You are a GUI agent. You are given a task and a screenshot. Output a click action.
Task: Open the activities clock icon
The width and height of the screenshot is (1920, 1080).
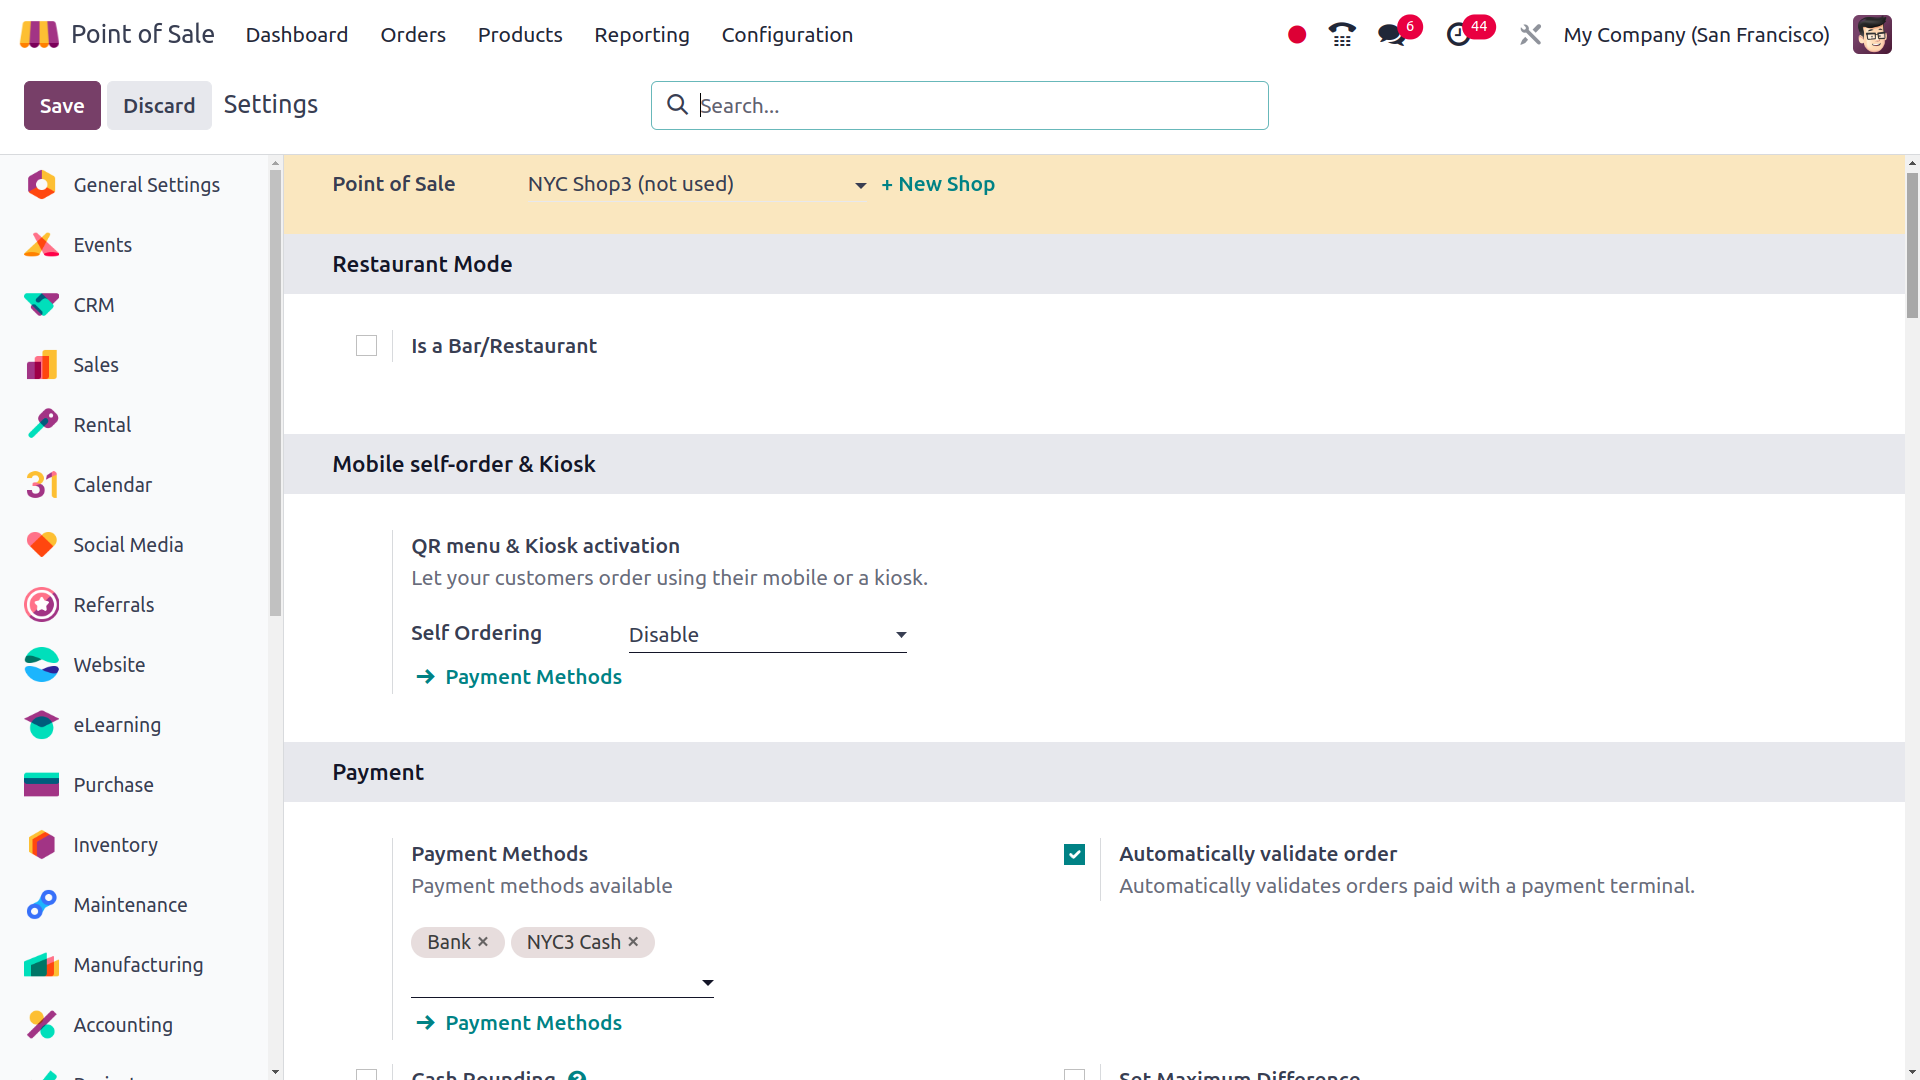[x=1458, y=35]
